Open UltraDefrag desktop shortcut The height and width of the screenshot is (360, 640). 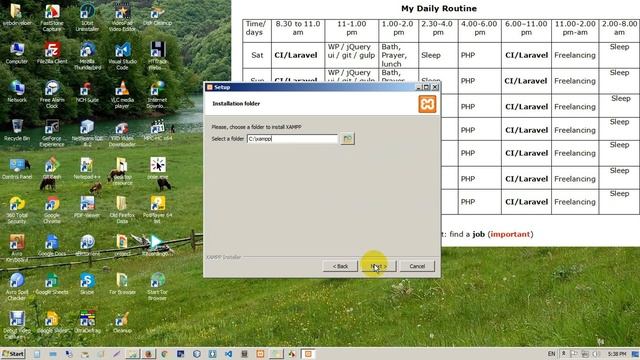pyautogui.click(x=87, y=322)
